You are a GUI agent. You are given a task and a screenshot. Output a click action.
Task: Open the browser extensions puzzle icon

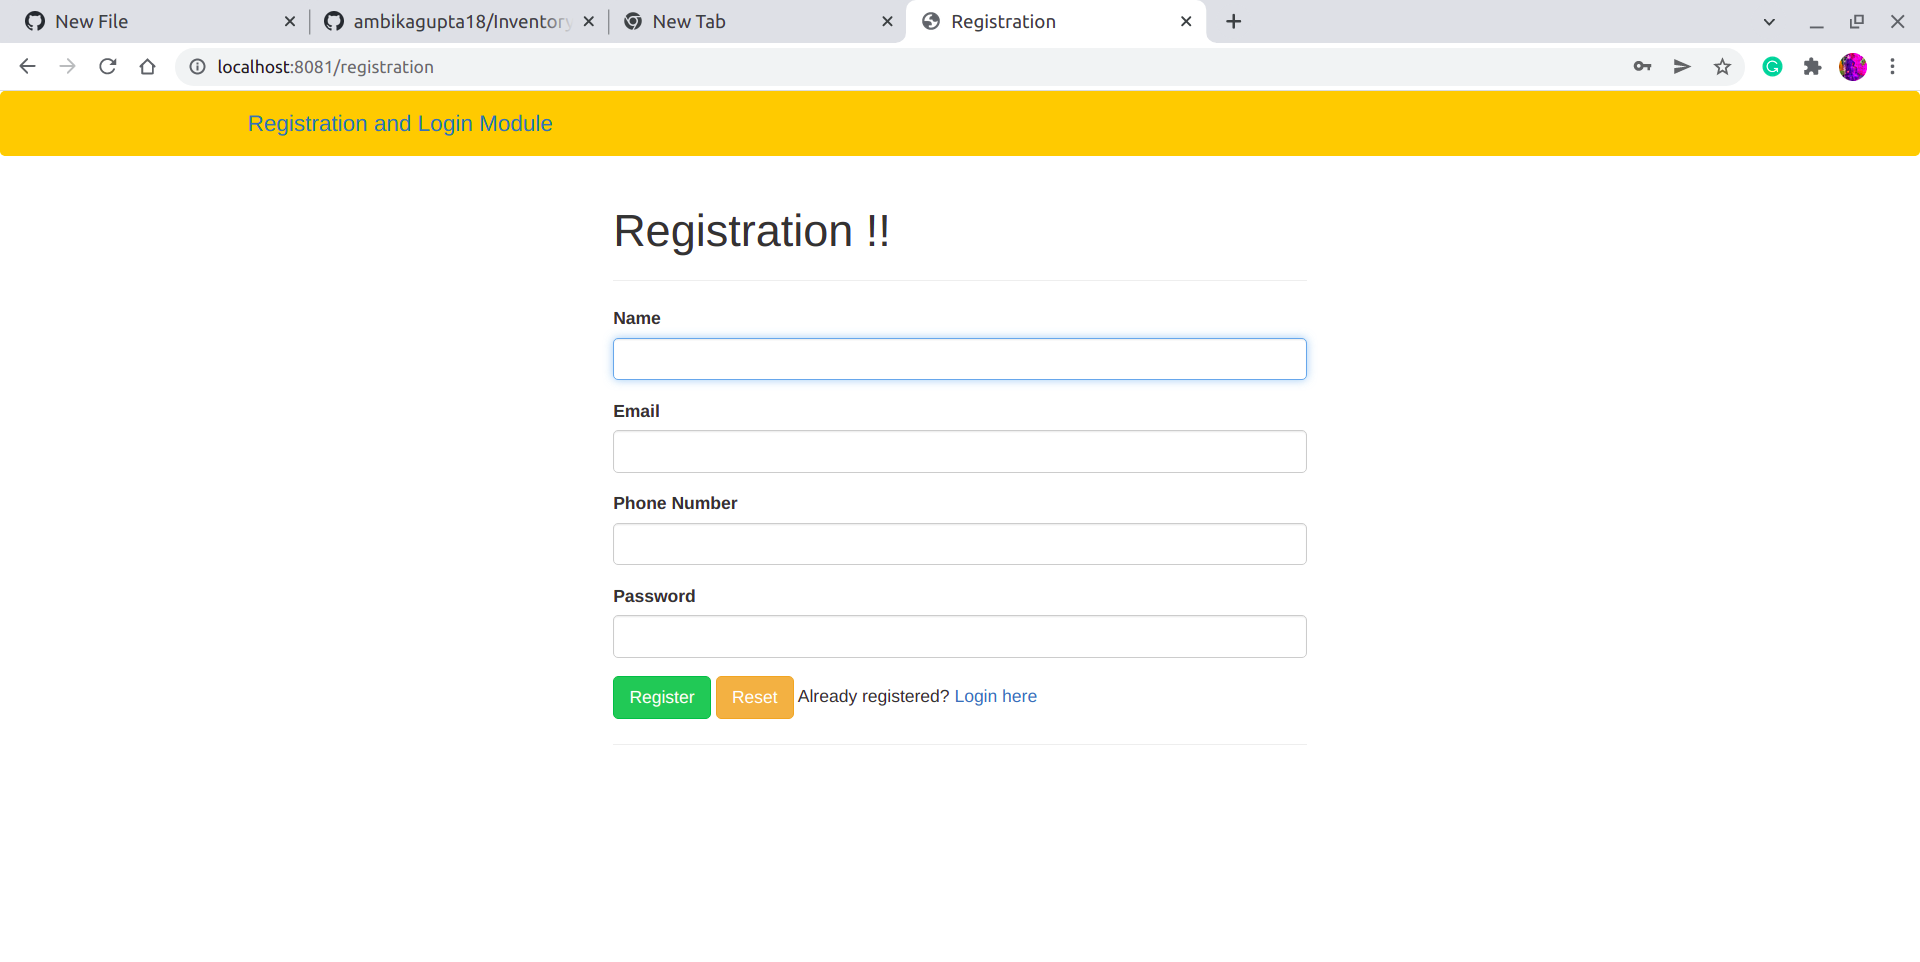pos(1813,66)
